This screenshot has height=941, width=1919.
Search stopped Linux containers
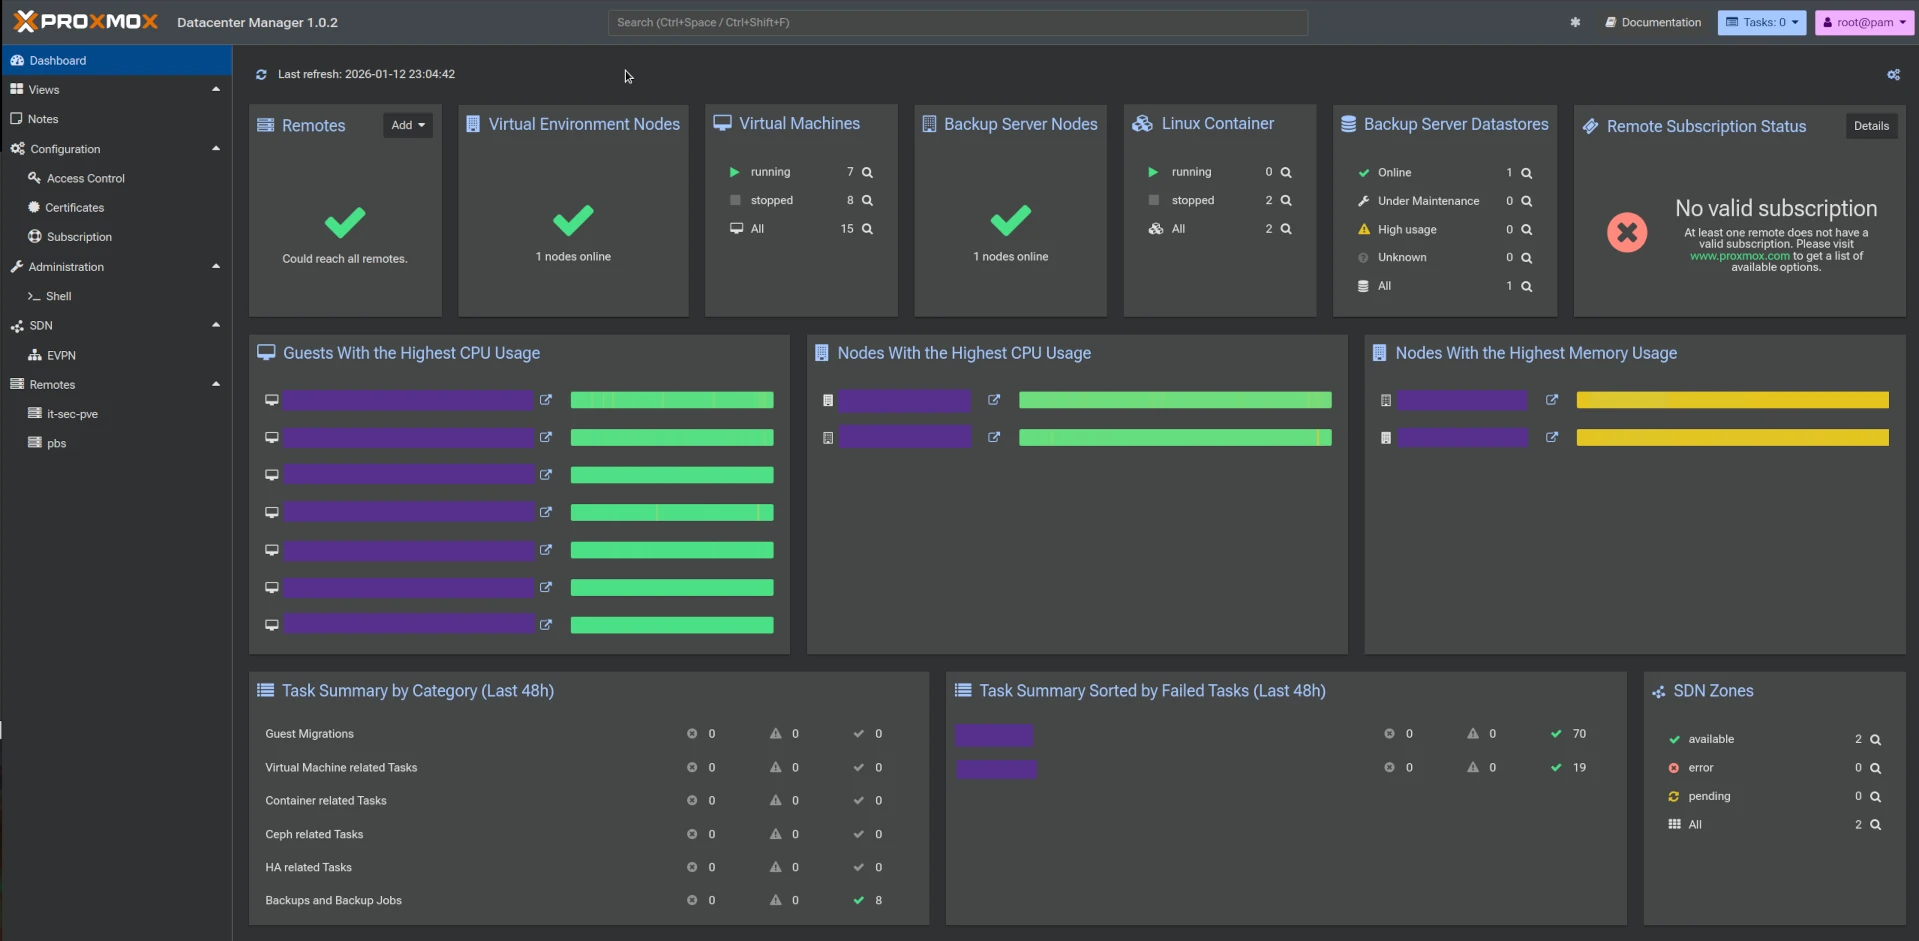(1286, 200)
